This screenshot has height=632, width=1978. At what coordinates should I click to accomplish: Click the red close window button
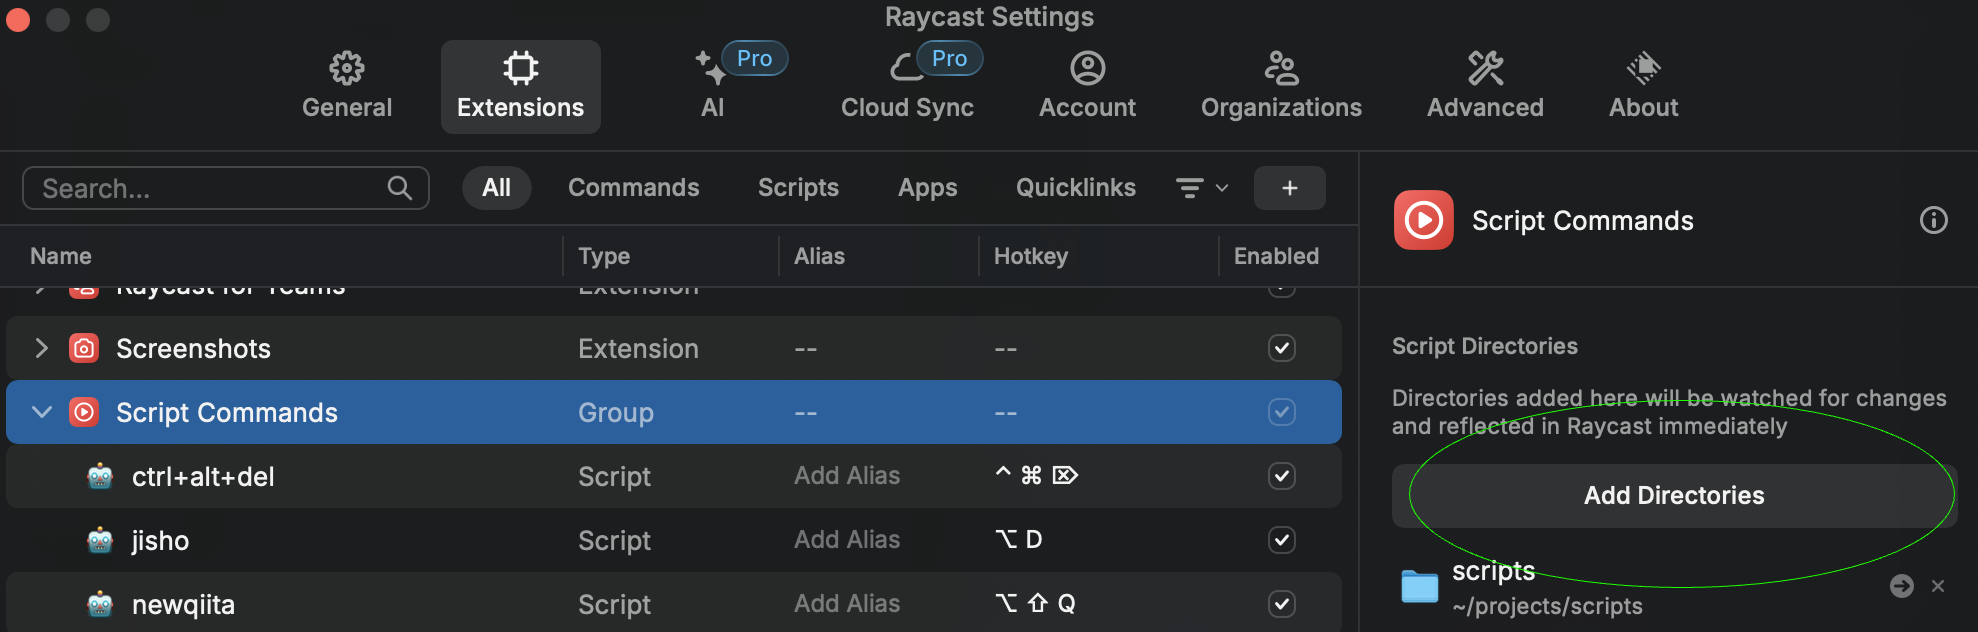[x=18, y=19]
